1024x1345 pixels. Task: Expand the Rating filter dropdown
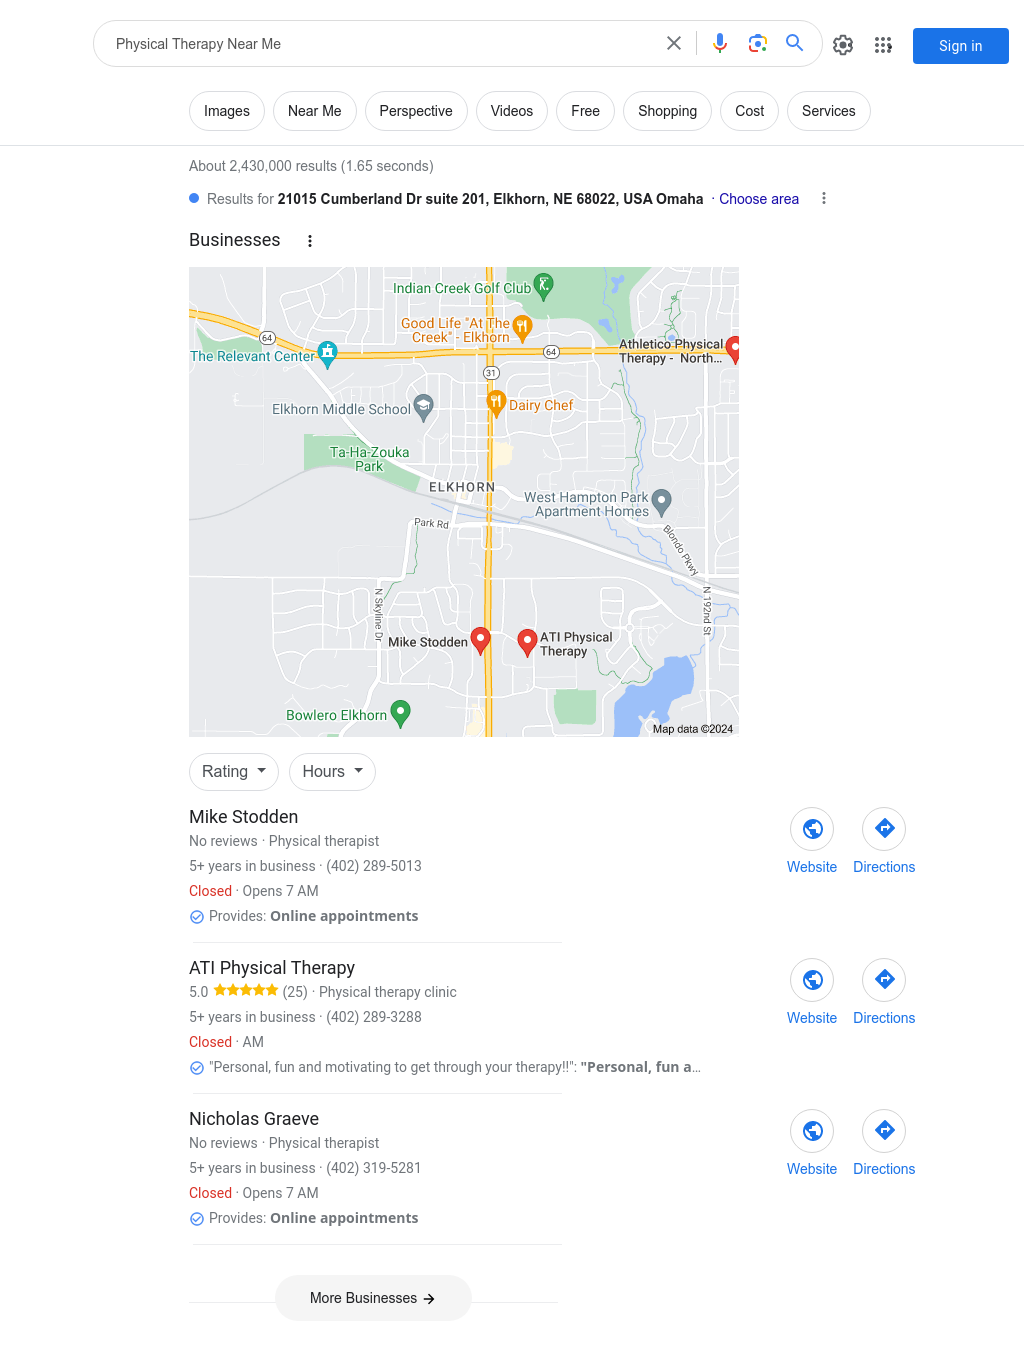234,772
